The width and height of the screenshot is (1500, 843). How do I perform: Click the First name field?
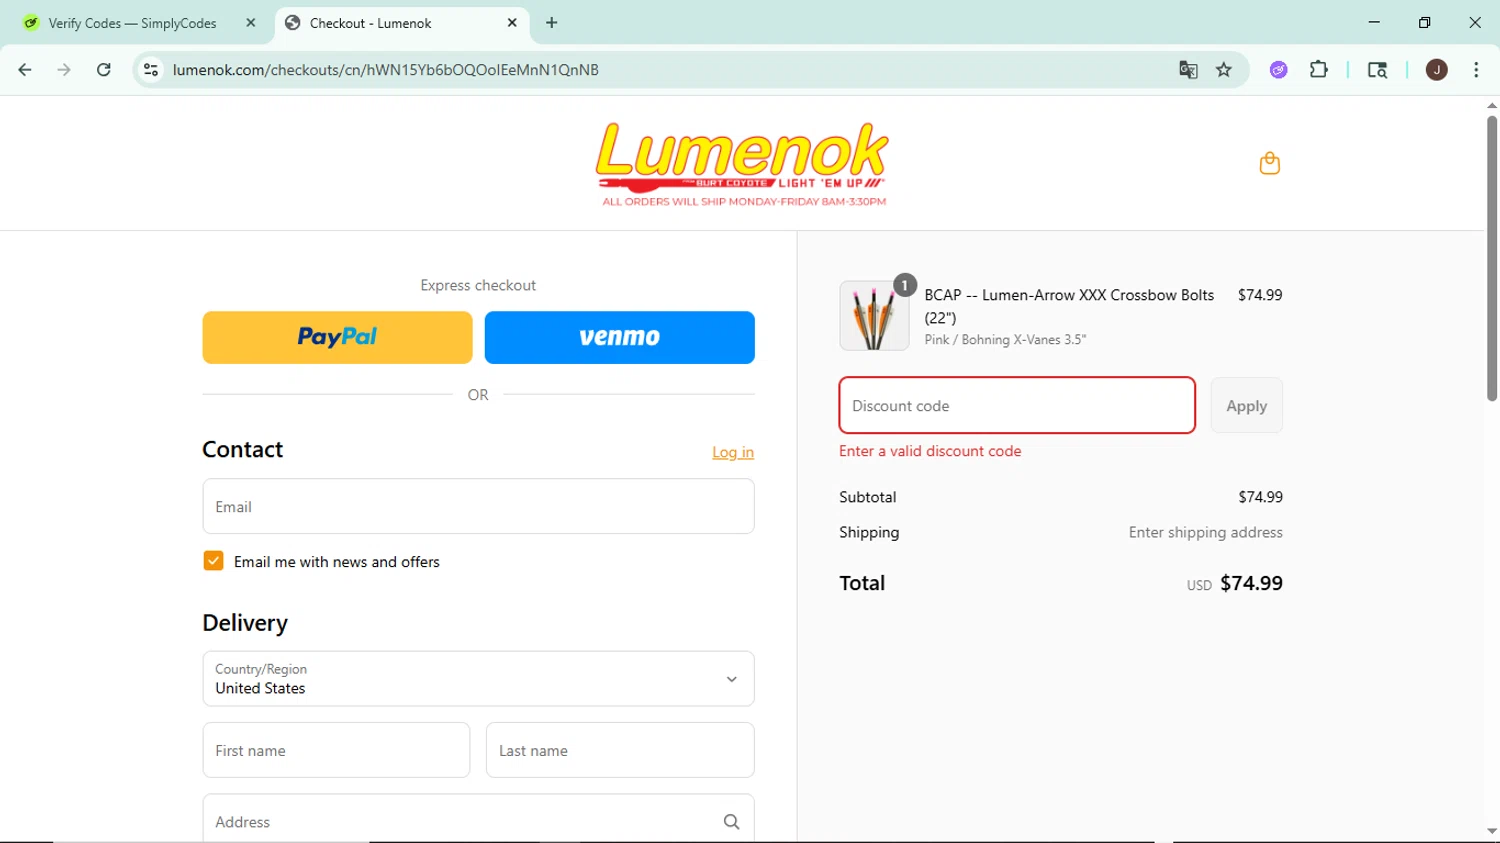[336, 750]
